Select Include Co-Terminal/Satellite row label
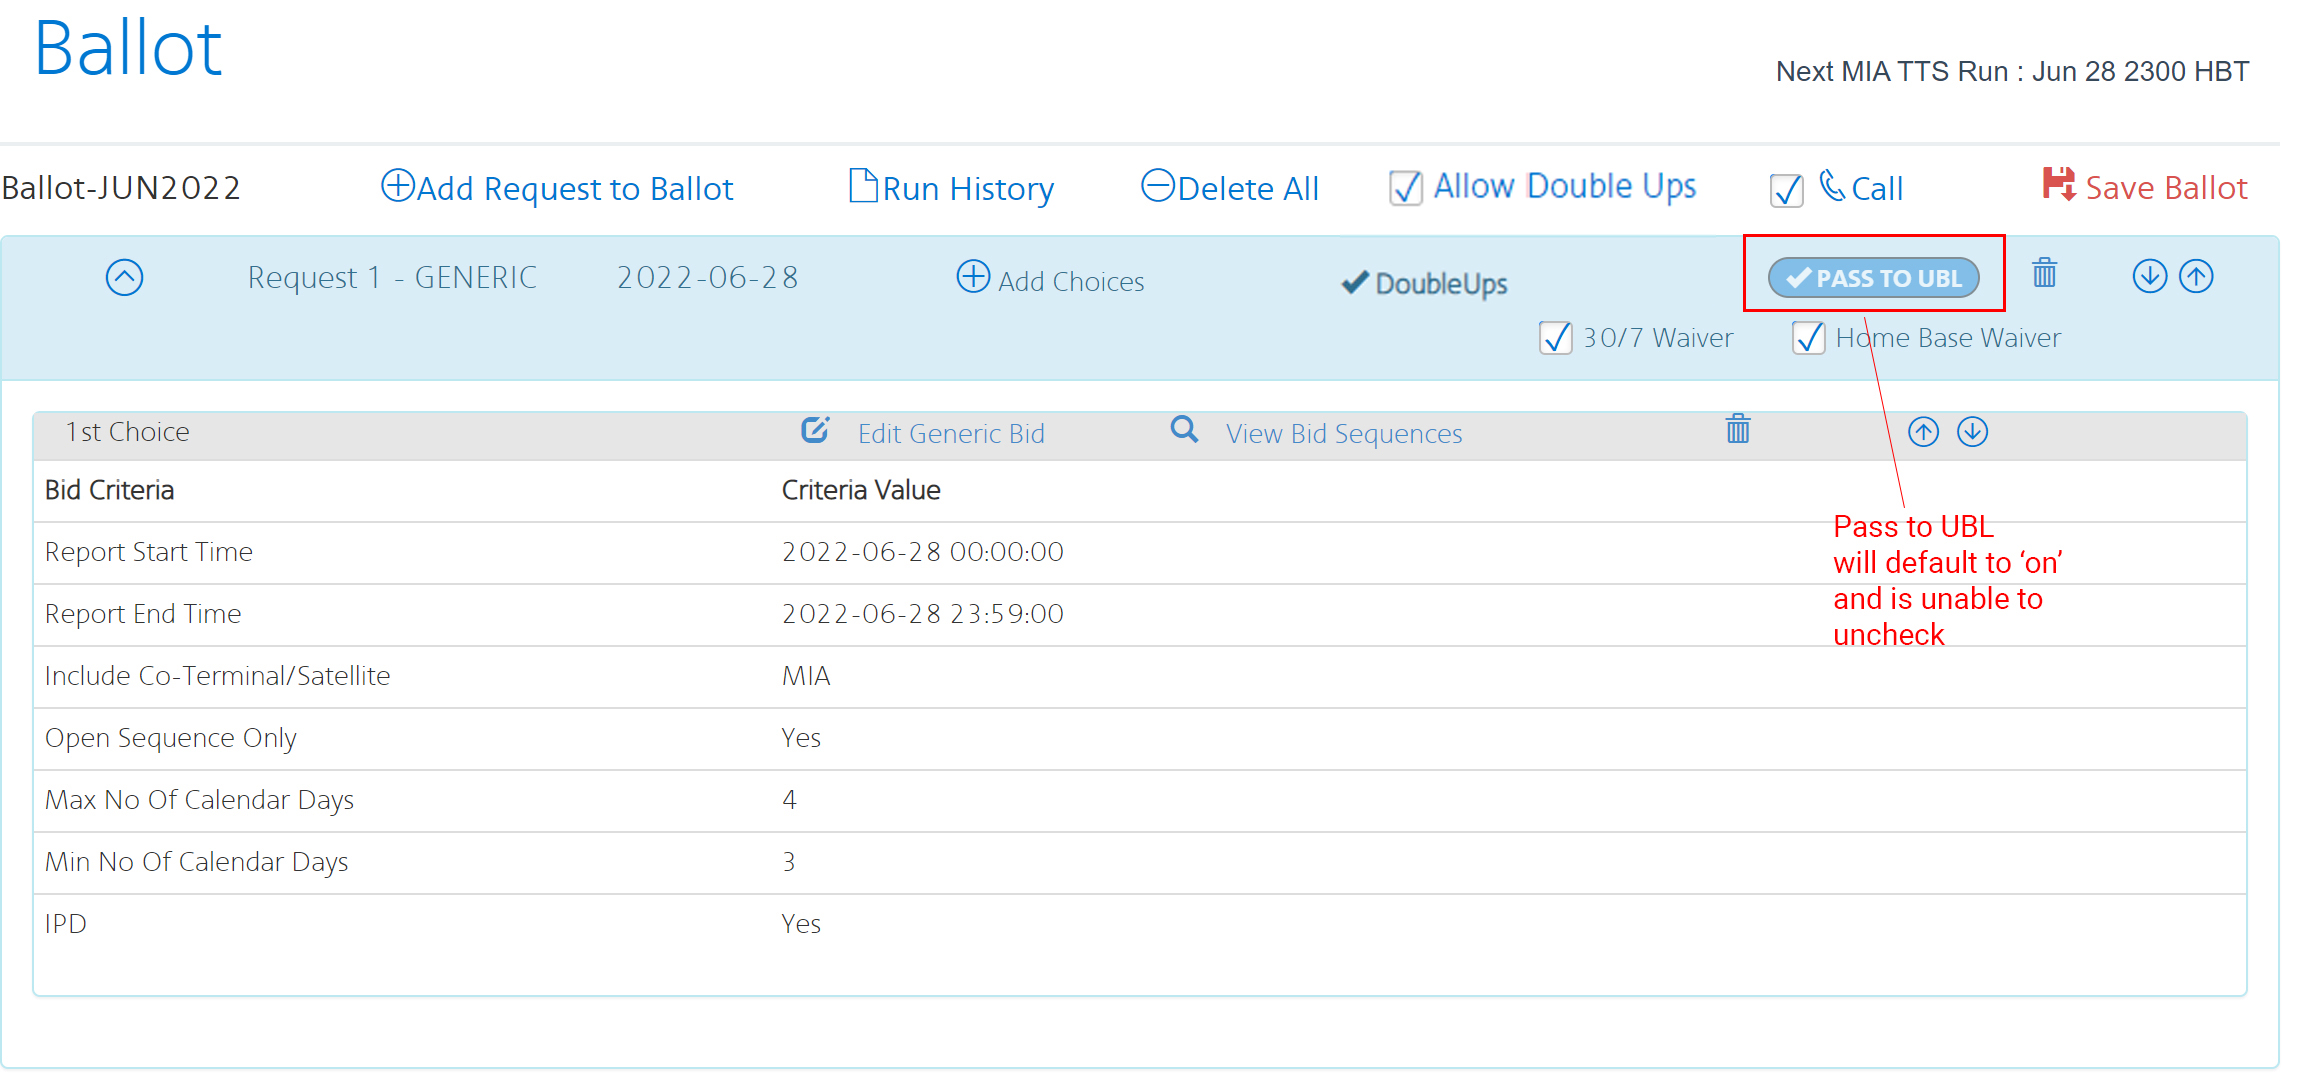The image size is (2304, 1086). [x=218, y=676]
